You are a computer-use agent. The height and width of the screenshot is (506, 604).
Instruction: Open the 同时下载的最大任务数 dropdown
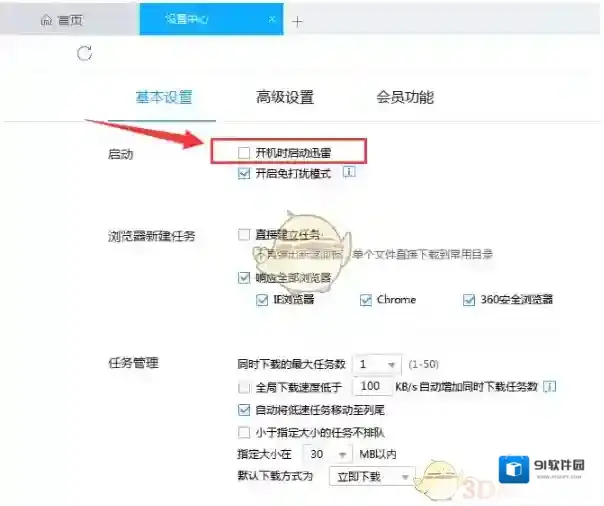[x=378, y=364]
